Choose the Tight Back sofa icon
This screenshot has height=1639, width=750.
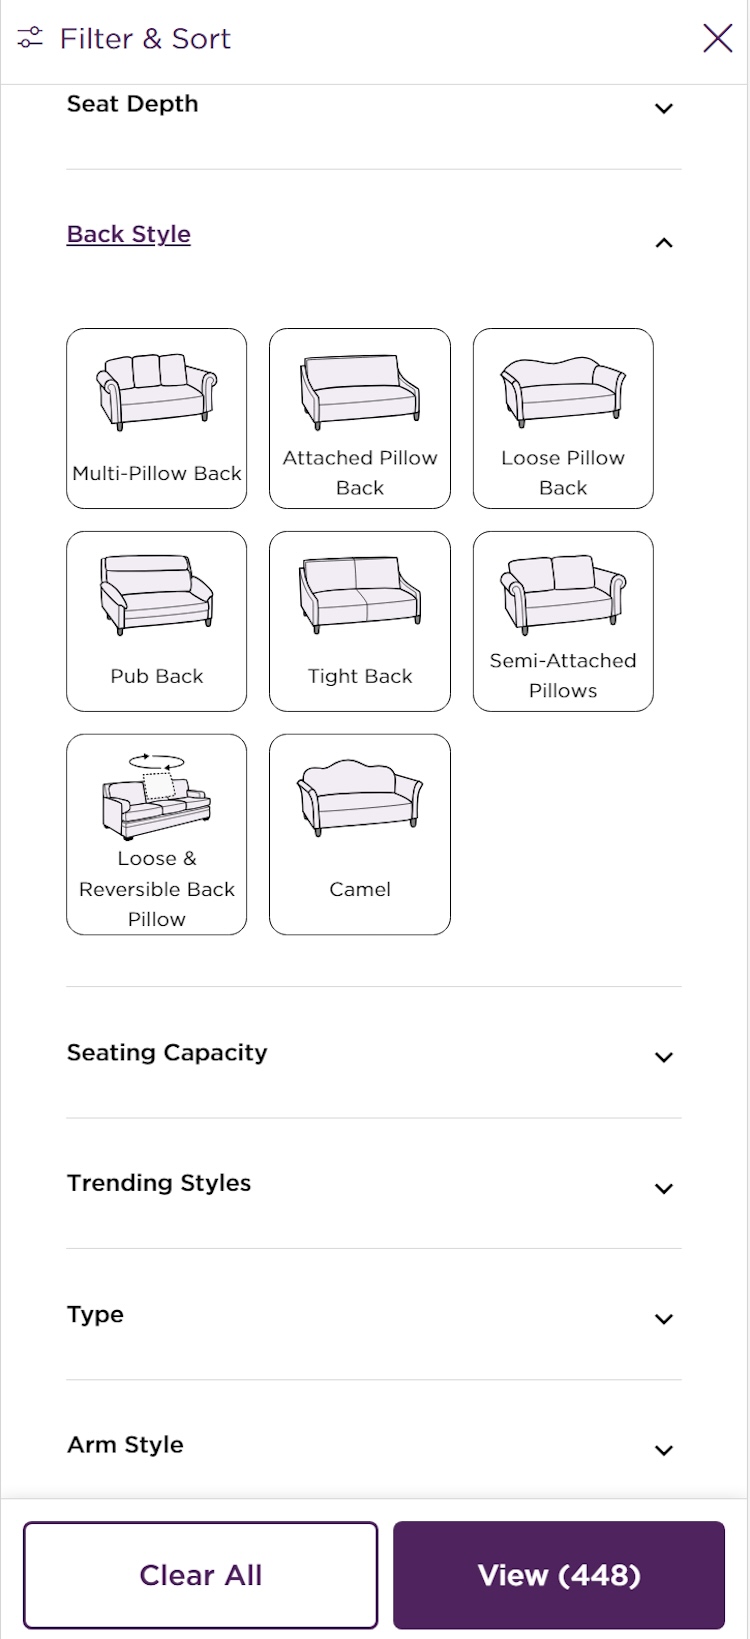[x=360, y=596]
